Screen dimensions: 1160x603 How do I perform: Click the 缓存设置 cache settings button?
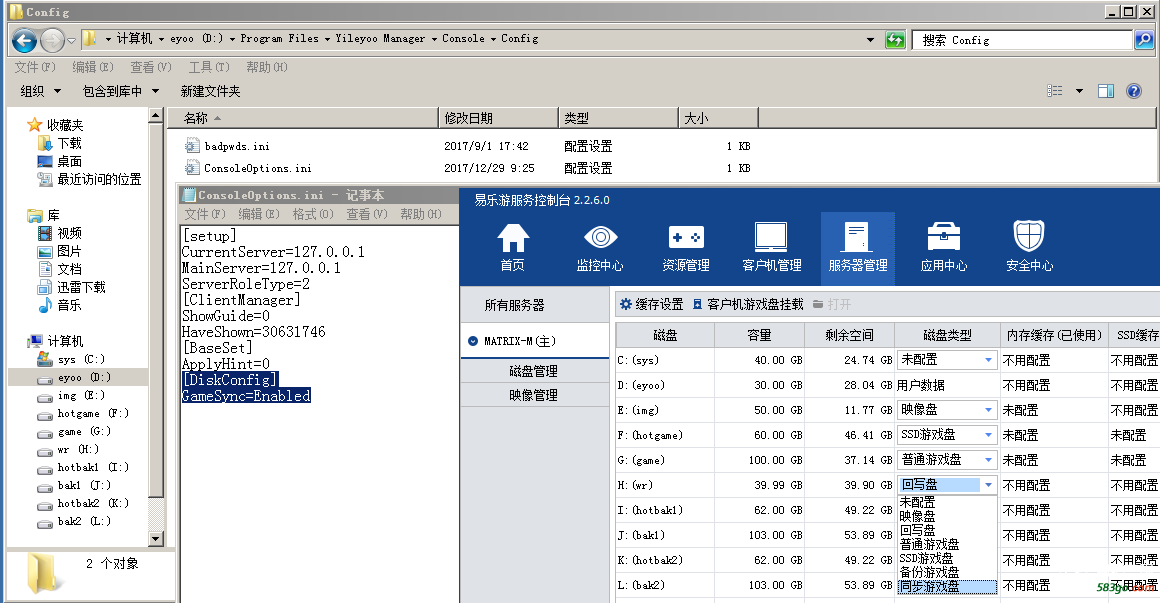click(651, 304)
